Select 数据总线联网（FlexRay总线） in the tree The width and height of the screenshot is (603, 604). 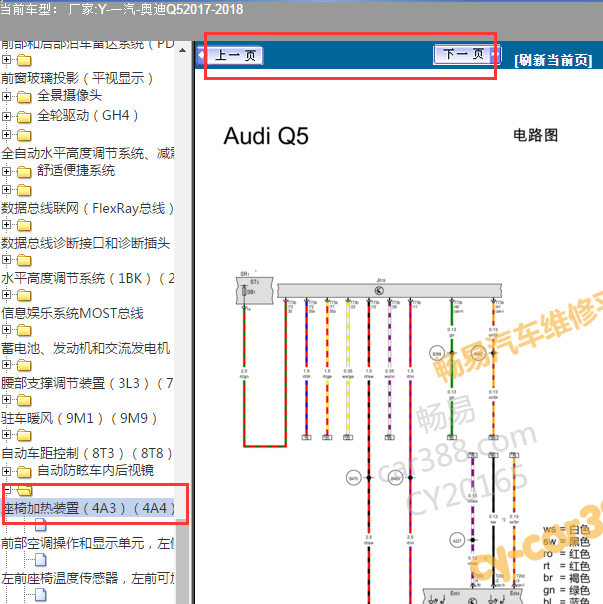tap(87, 208)
